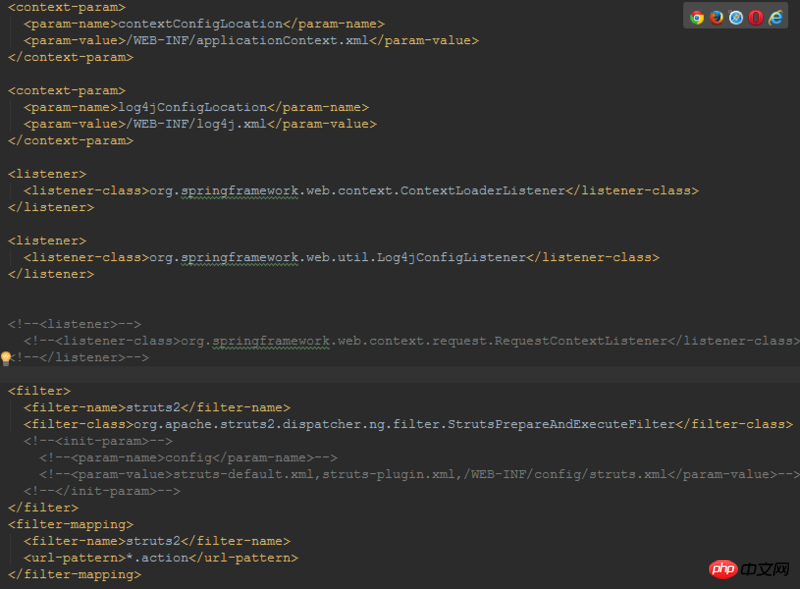Image resolution: width=800 pixels, height=589 pixels.
Task: Click contextConfigLocation param-name text
Action: [x=200, y=24]
